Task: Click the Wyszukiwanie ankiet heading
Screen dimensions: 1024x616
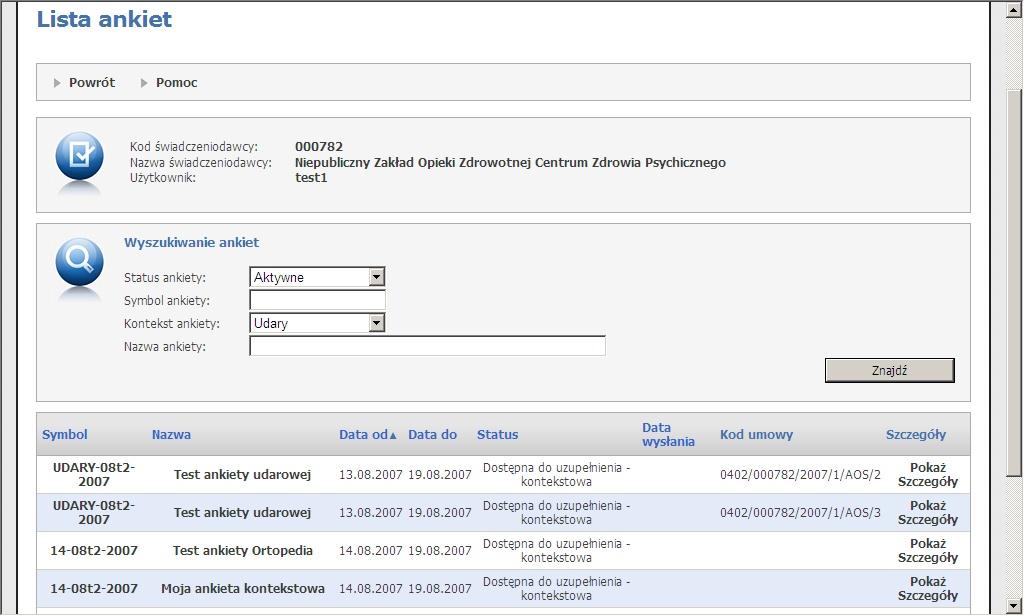Action: tap(191, 242)
